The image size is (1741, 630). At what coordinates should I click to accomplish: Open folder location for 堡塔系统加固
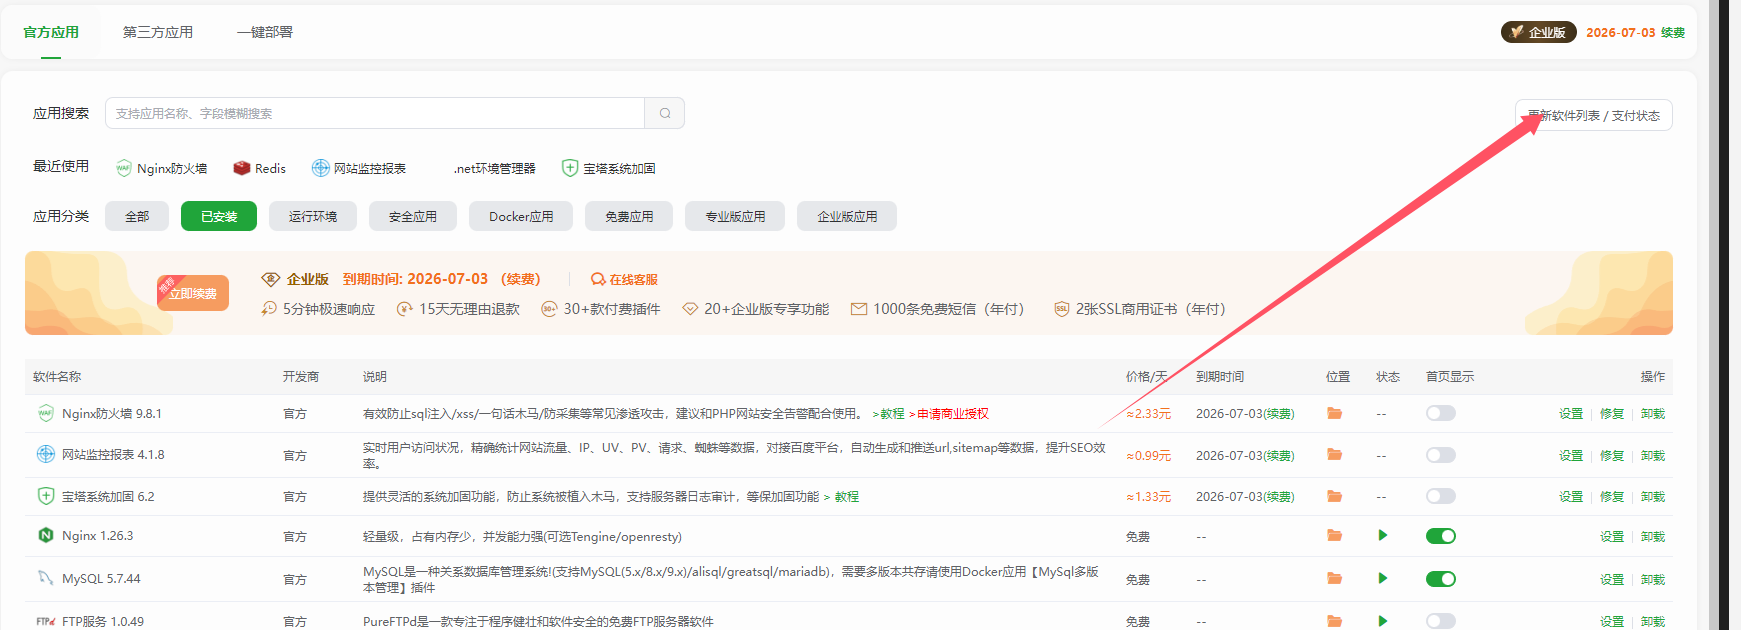pos(1334,496)
